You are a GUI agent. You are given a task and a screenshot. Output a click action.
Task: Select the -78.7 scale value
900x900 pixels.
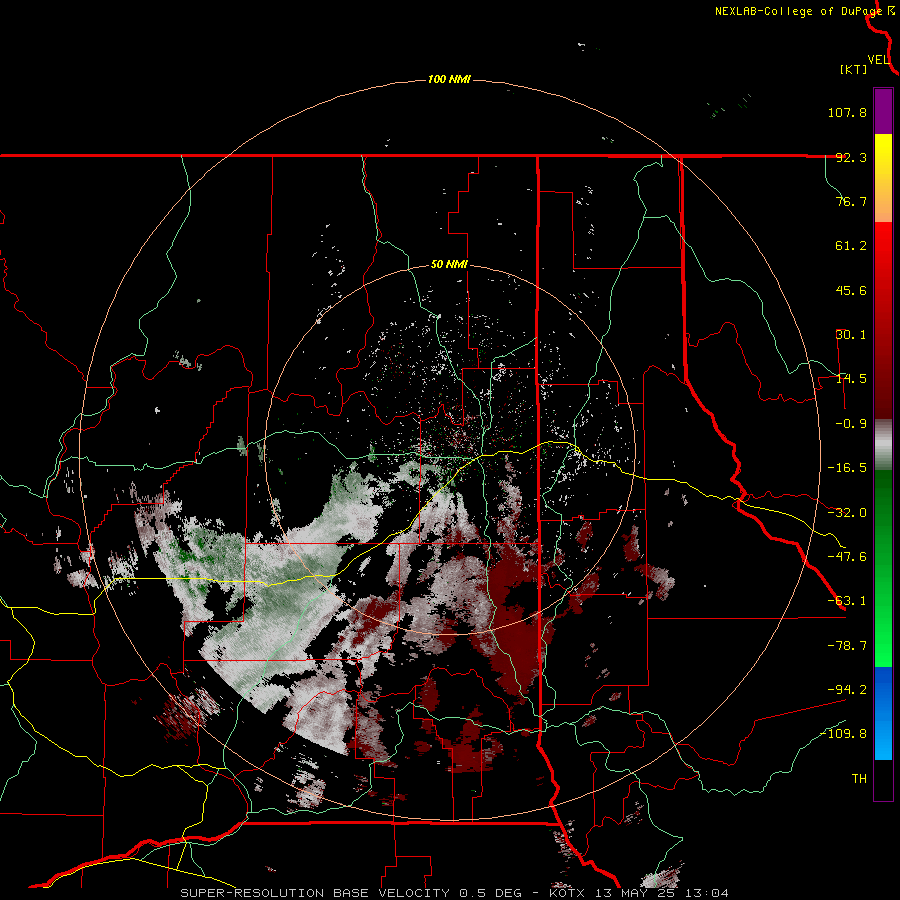coord(847,646)
